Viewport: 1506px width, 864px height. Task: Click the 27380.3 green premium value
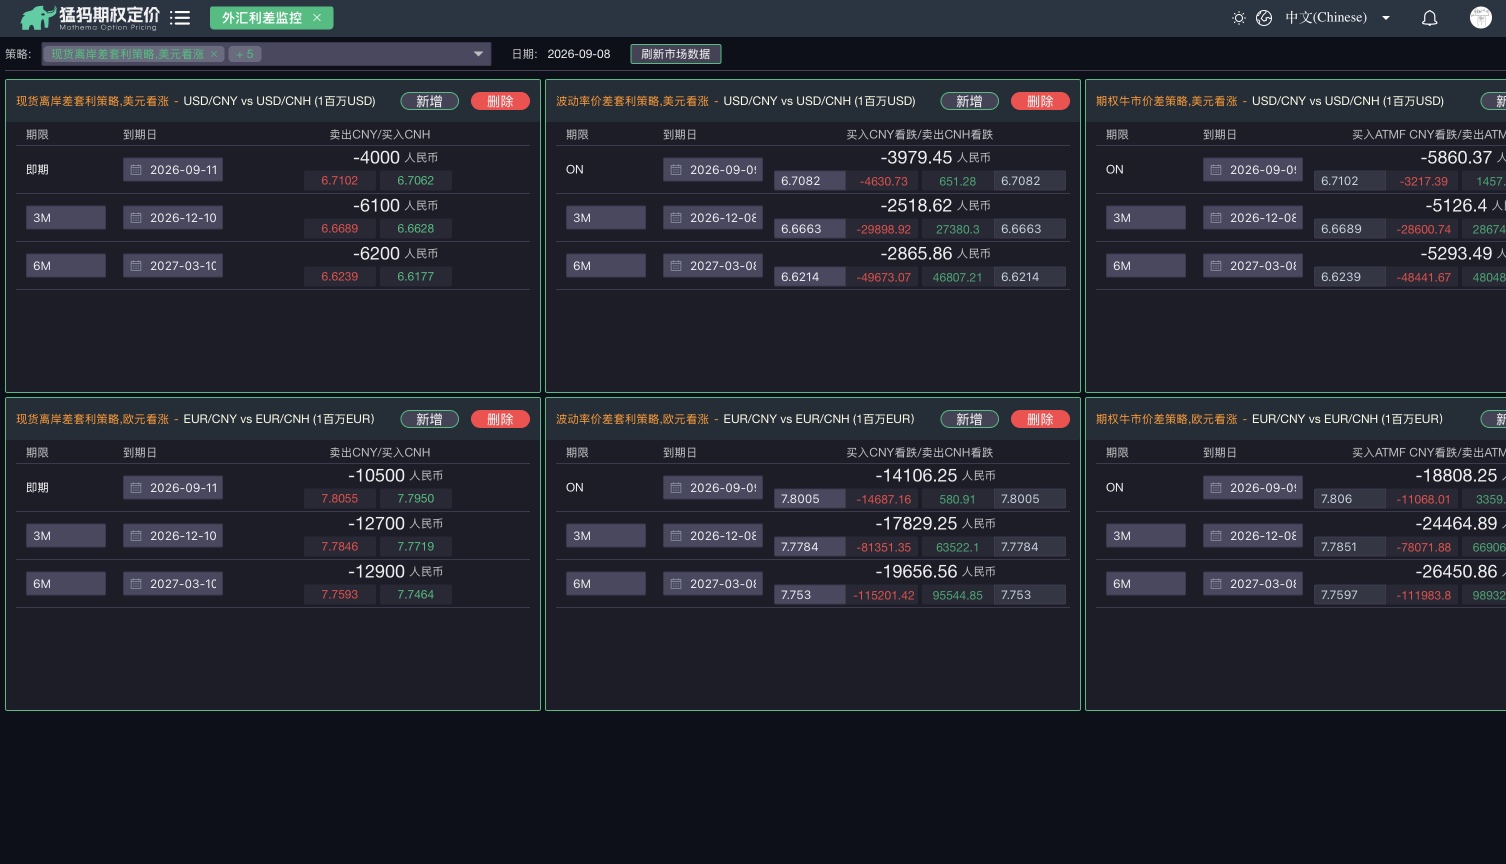click(x=957, y=229)
